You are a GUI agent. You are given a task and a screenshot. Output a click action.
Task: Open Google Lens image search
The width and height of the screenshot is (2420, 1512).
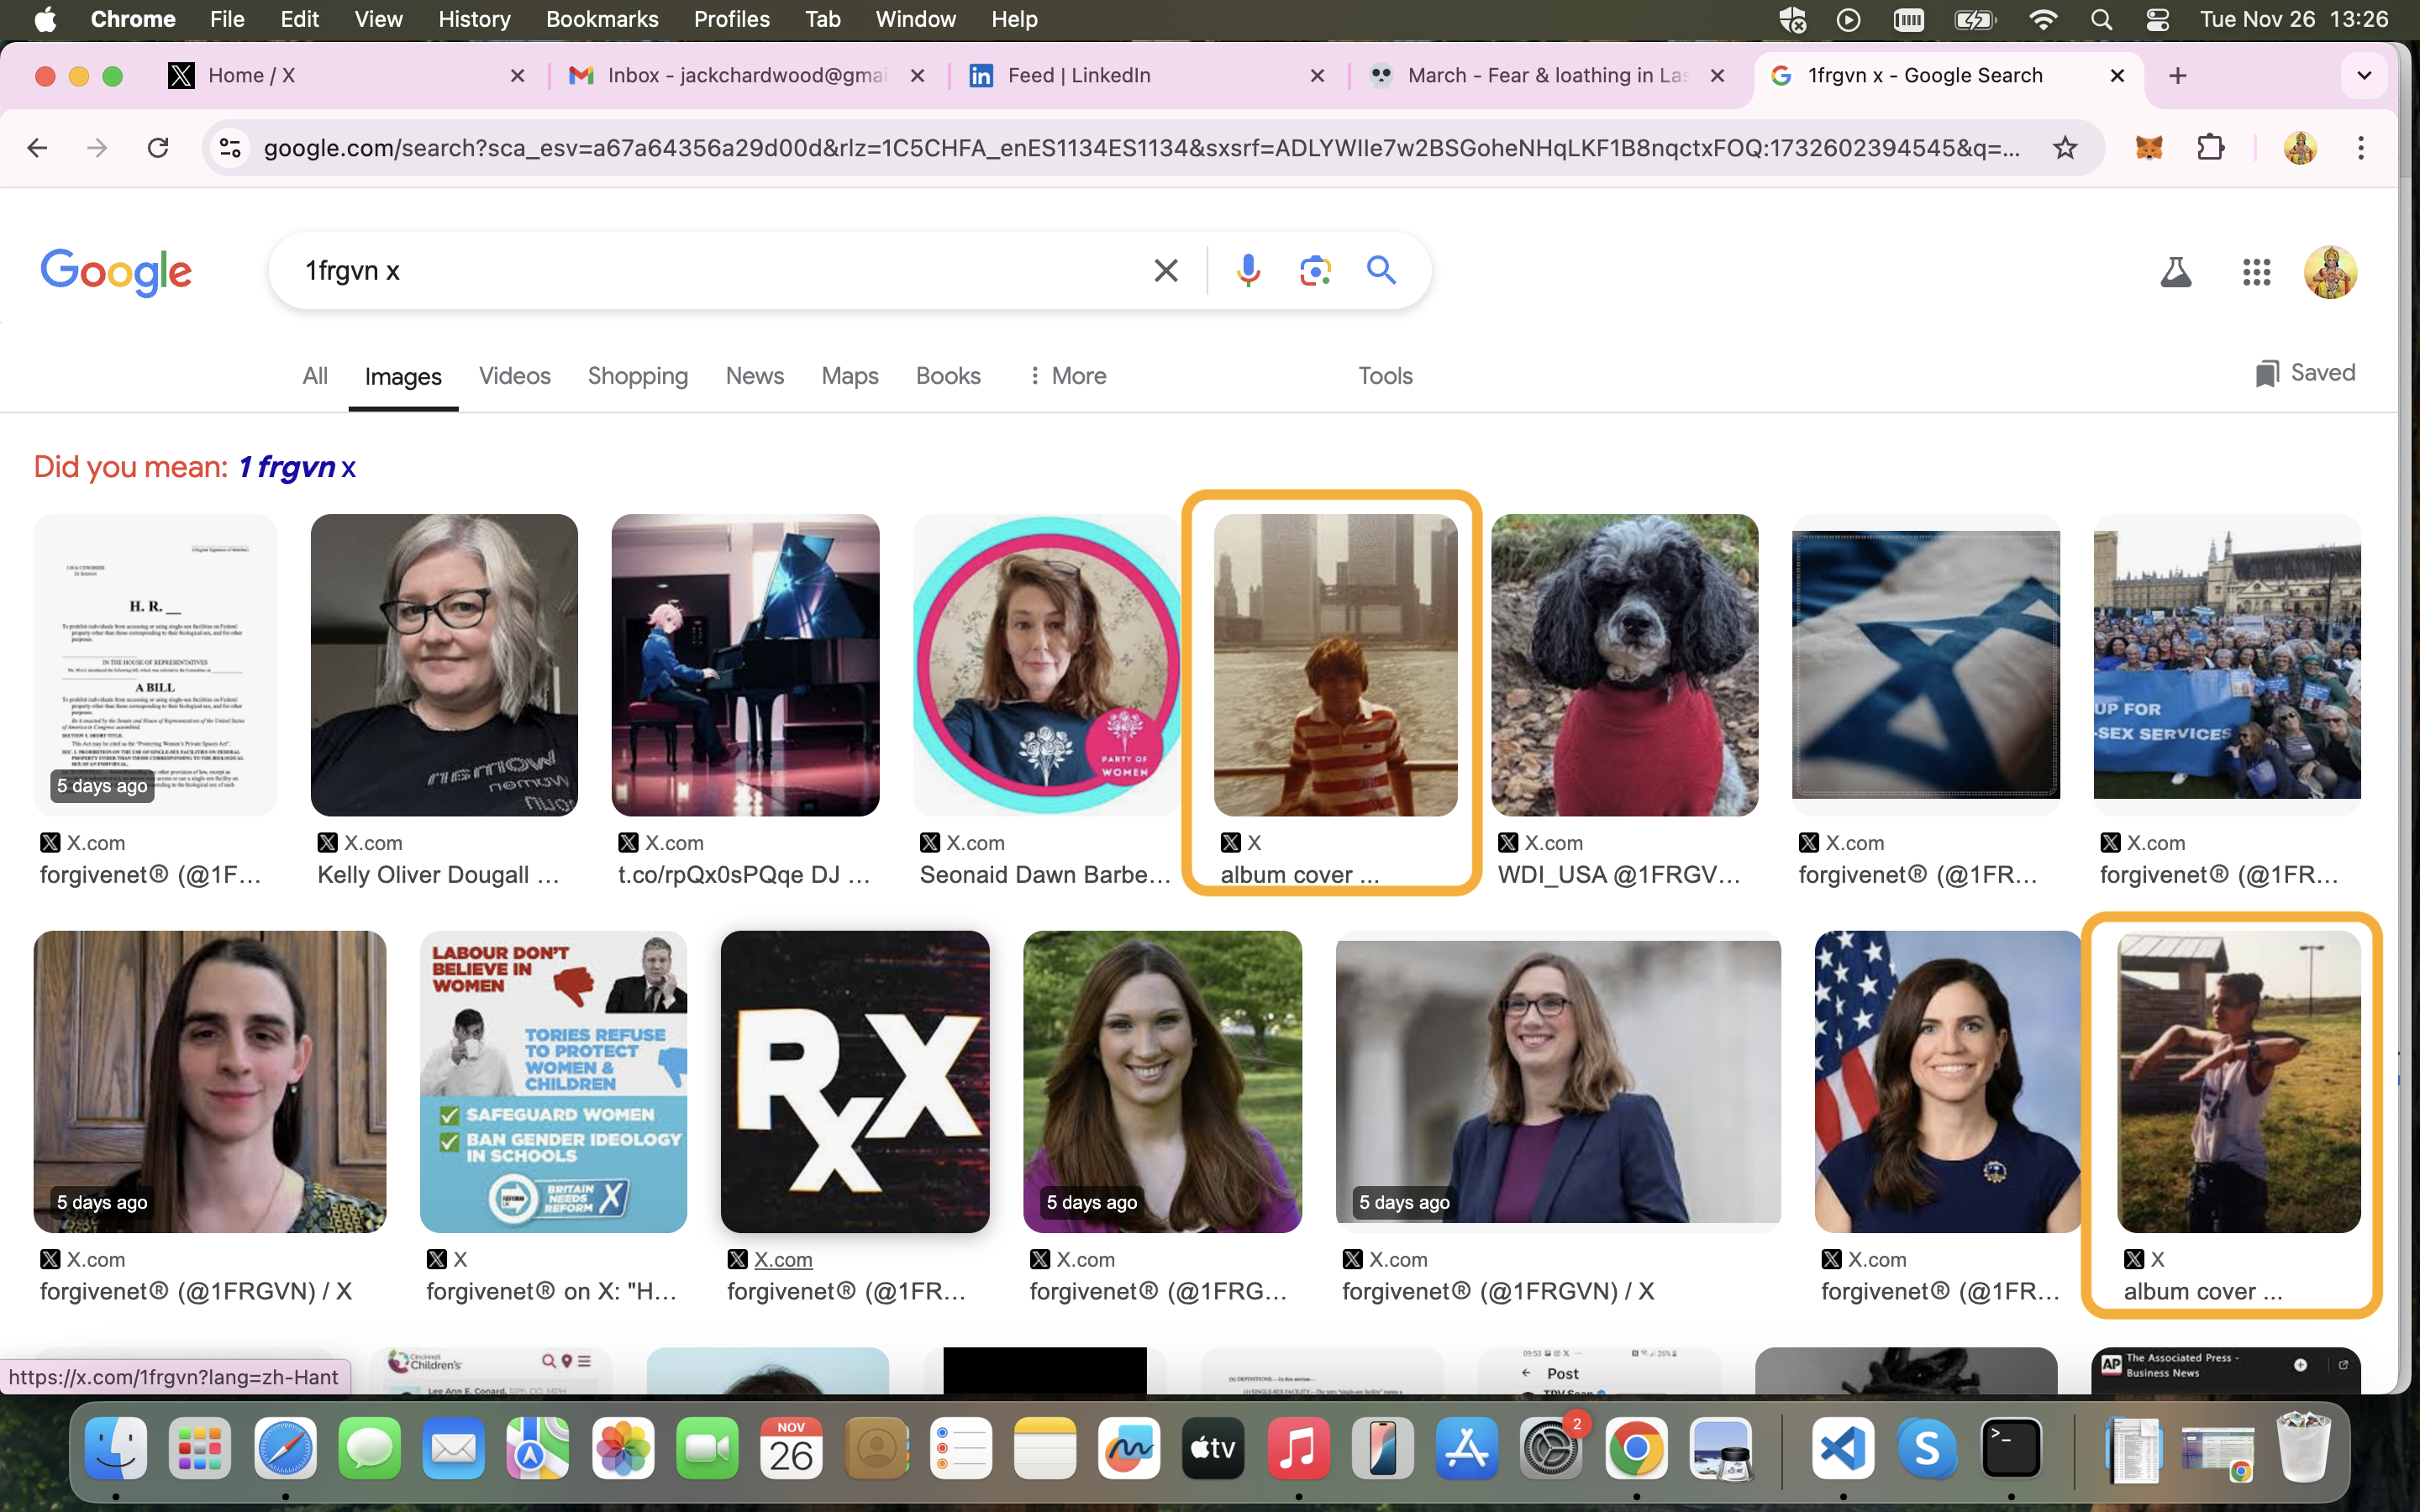coord(1315,270)
